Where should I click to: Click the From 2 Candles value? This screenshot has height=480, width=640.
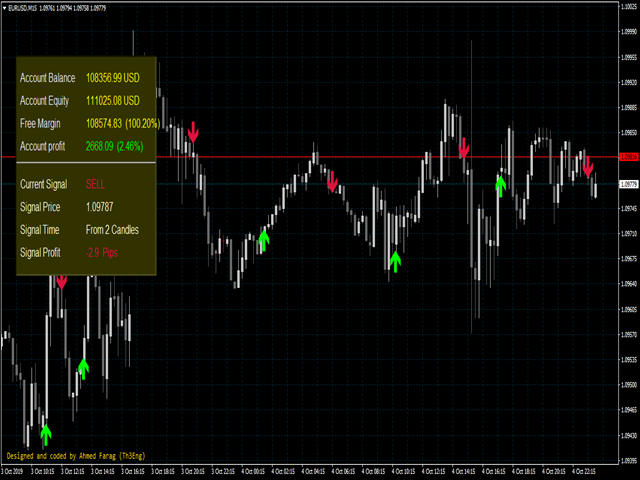pos(112,230)
